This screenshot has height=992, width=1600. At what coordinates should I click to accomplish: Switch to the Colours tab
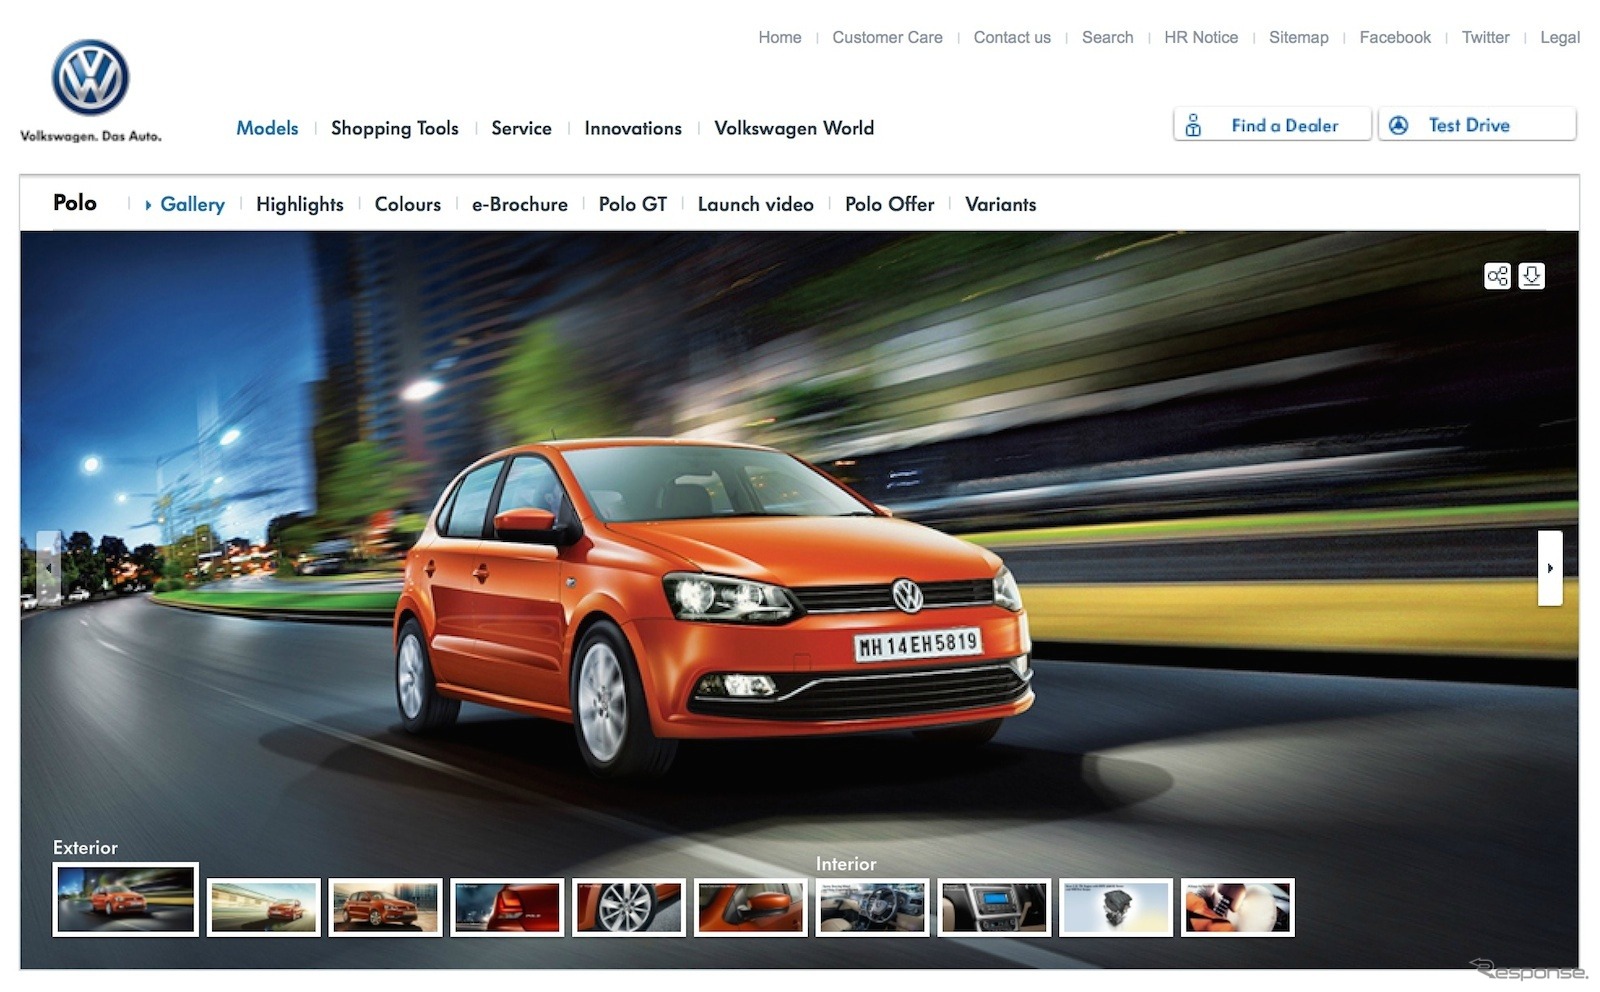pos(407,204)
